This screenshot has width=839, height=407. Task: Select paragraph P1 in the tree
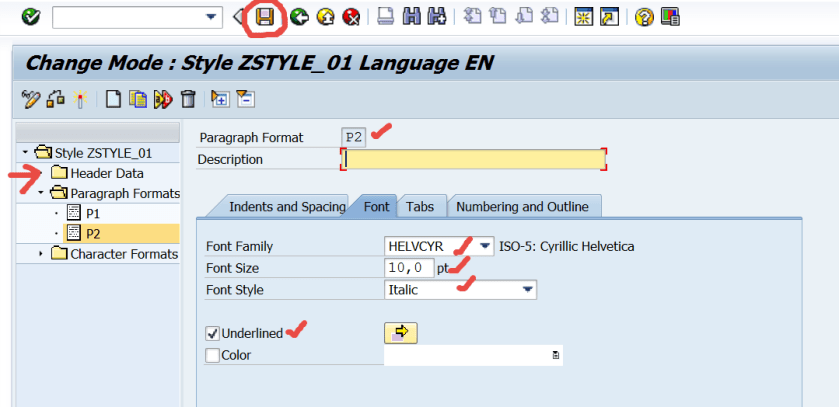tap(93, 213)
